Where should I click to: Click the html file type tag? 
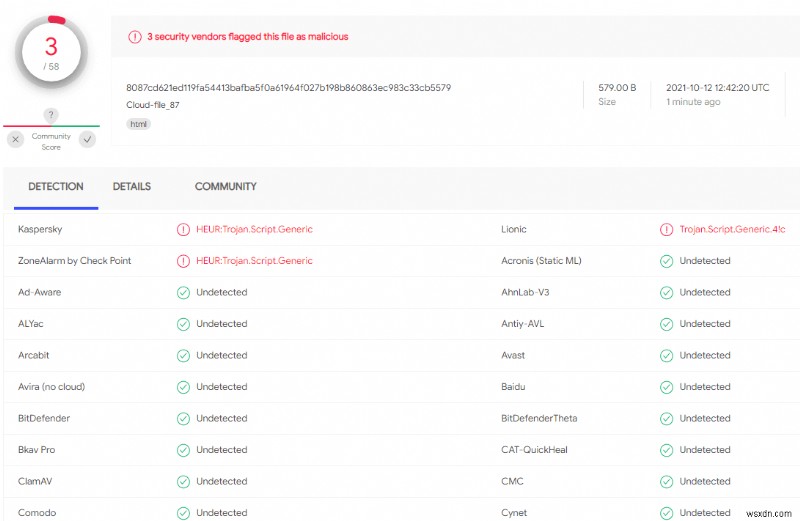click(138, 124)
